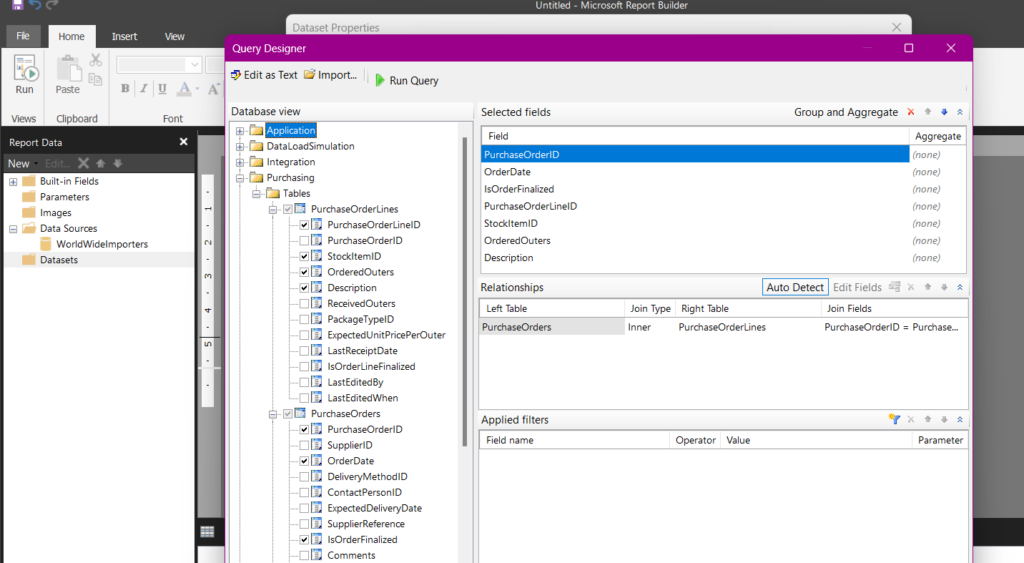This screenshot has width=1024, height=563.
Task: Check the ReceivedOuters field checkbox
Action: 304,304
